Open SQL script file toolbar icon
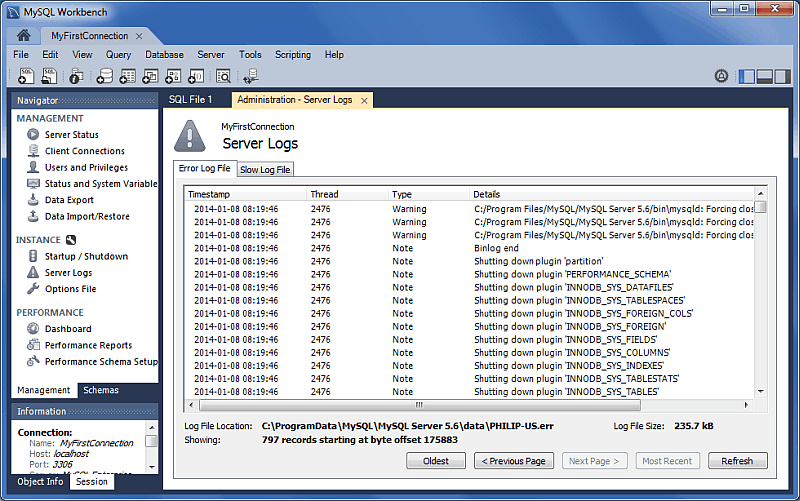This screenshot has height=501, width=800. (49, 76)
